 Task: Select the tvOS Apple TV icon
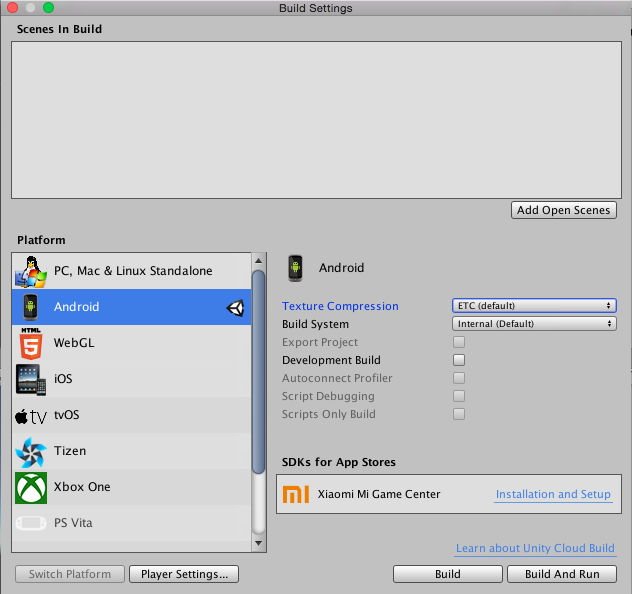tap(31, 416)
